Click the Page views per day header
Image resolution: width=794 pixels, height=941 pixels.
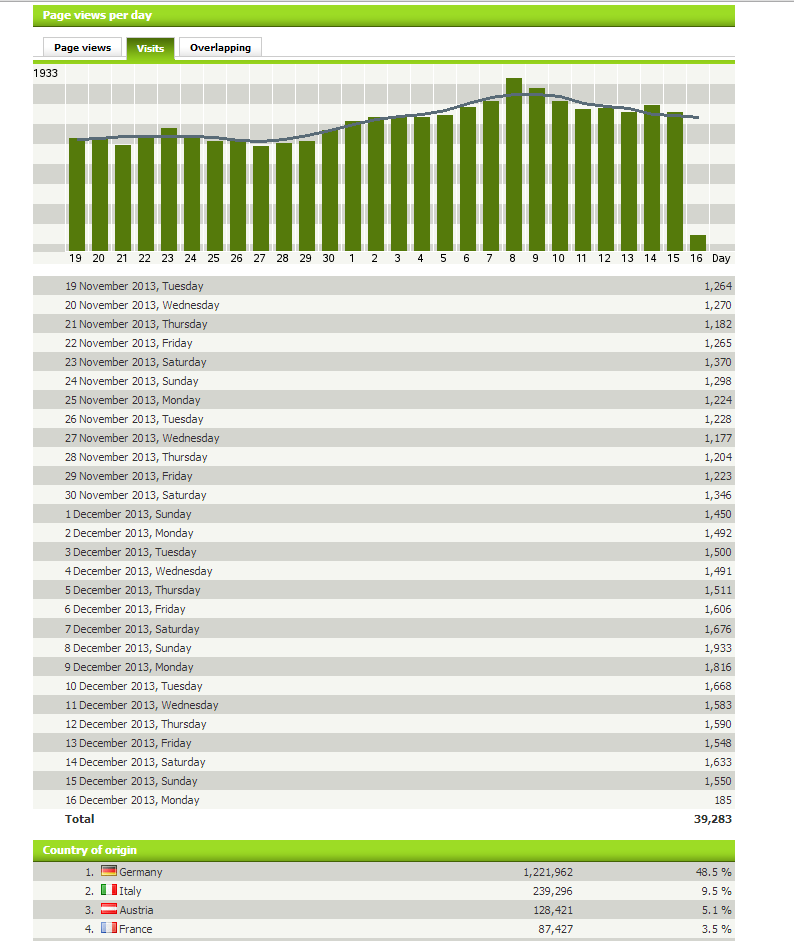(383, 16)
